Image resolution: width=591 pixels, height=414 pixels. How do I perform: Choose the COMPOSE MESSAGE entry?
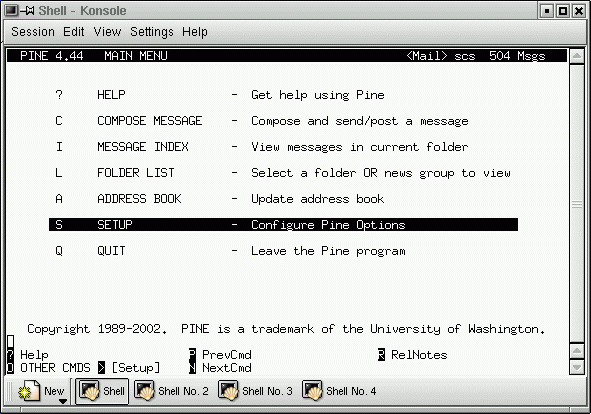[149, 121]
